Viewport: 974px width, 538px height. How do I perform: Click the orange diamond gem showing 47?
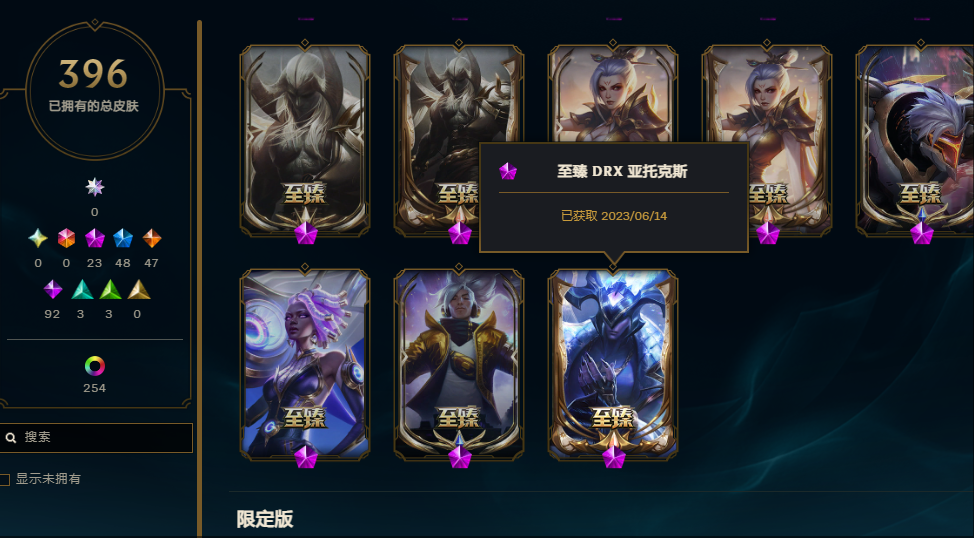click(x=152, y=238)
